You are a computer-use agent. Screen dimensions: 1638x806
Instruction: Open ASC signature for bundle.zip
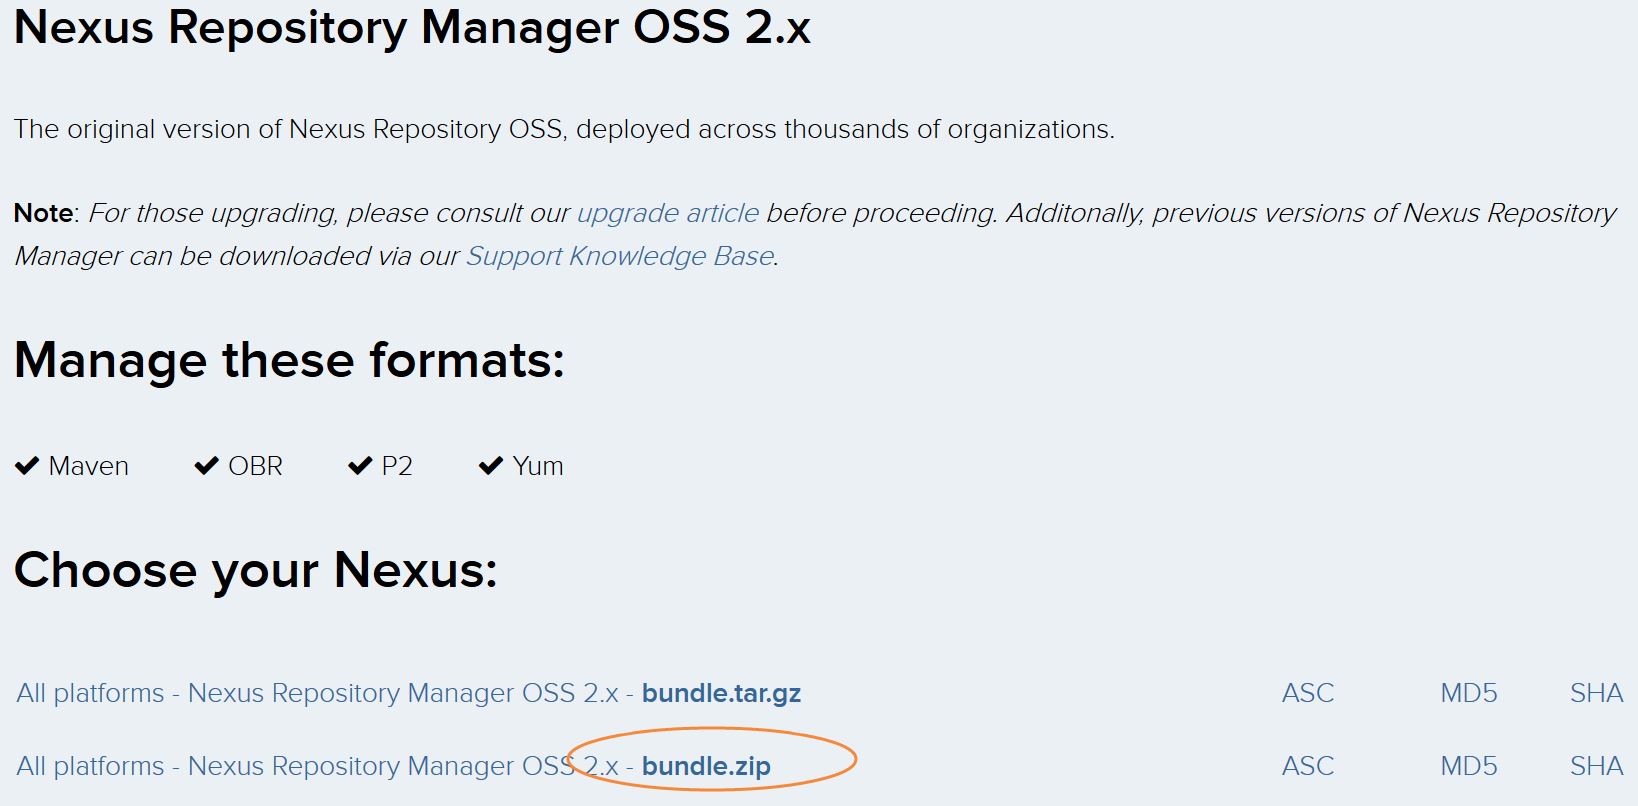coord(1308,766)
